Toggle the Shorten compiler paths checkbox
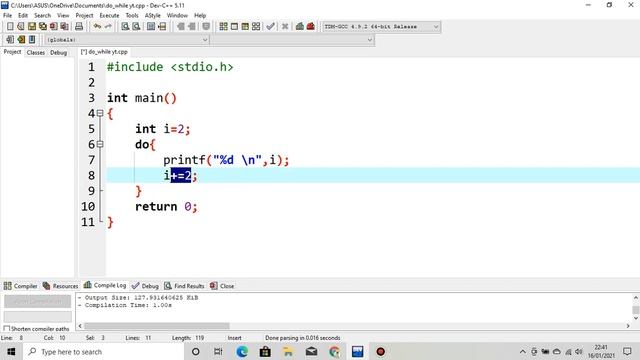640x360 pixels. [7, 329]
